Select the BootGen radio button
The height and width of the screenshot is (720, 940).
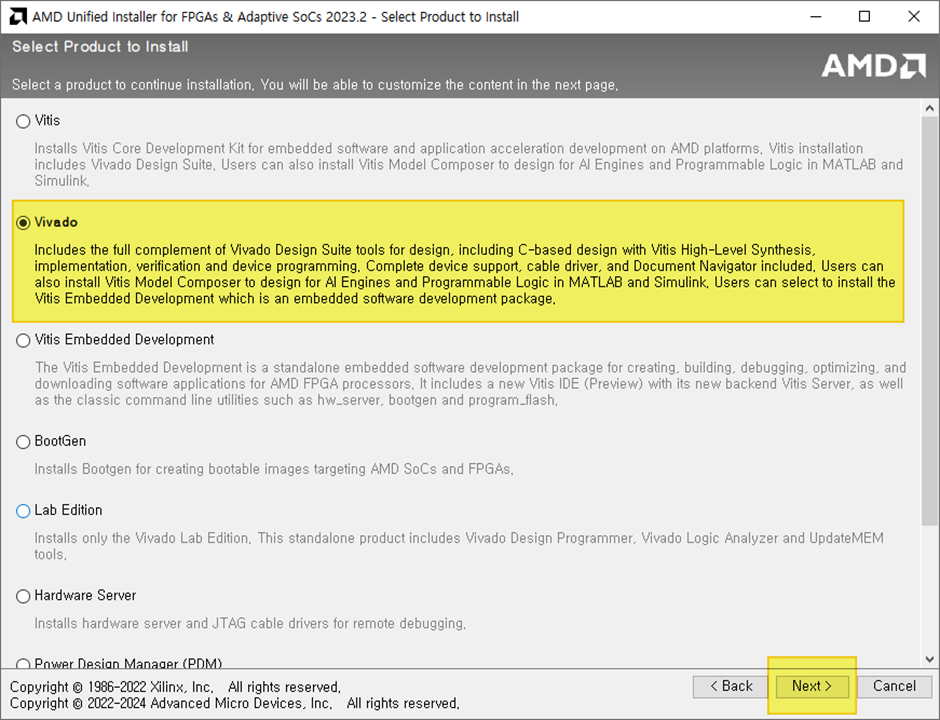tap(23, 442)
